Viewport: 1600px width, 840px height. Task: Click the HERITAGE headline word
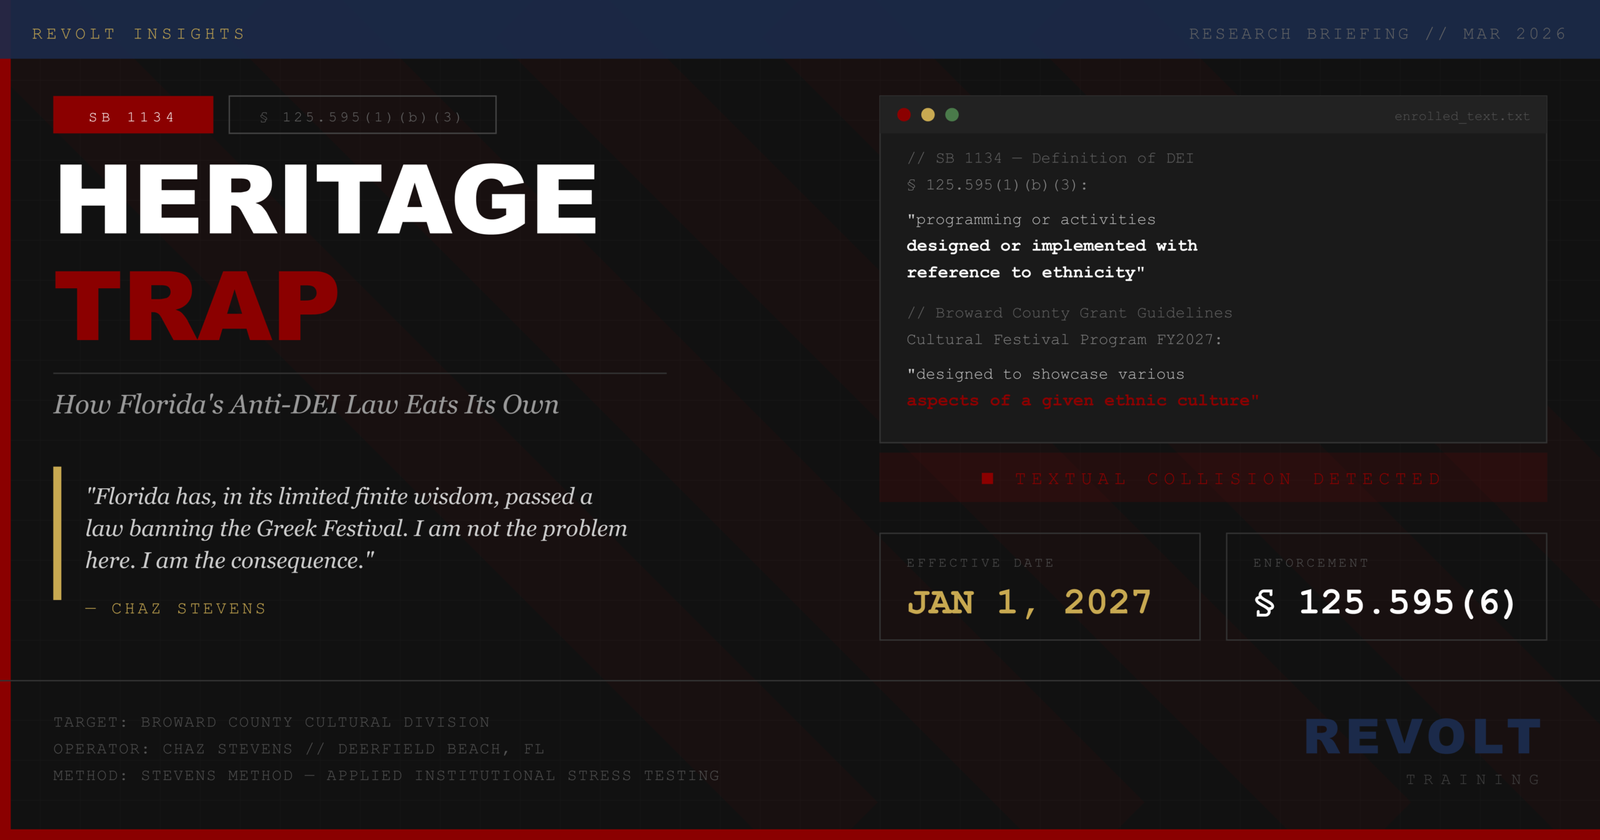(327, 200)
